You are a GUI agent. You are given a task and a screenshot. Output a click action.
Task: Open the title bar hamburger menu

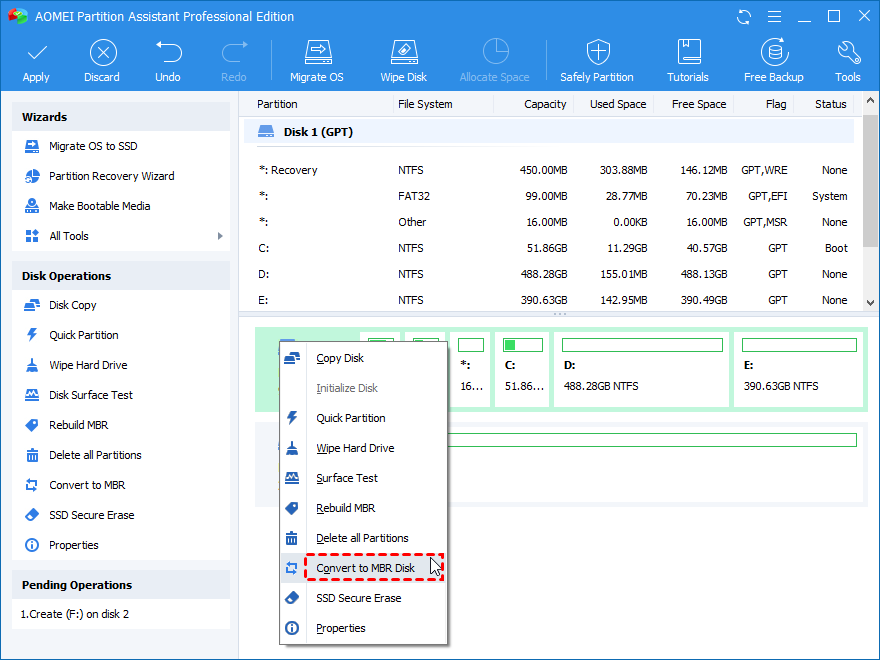pos(773,16)
